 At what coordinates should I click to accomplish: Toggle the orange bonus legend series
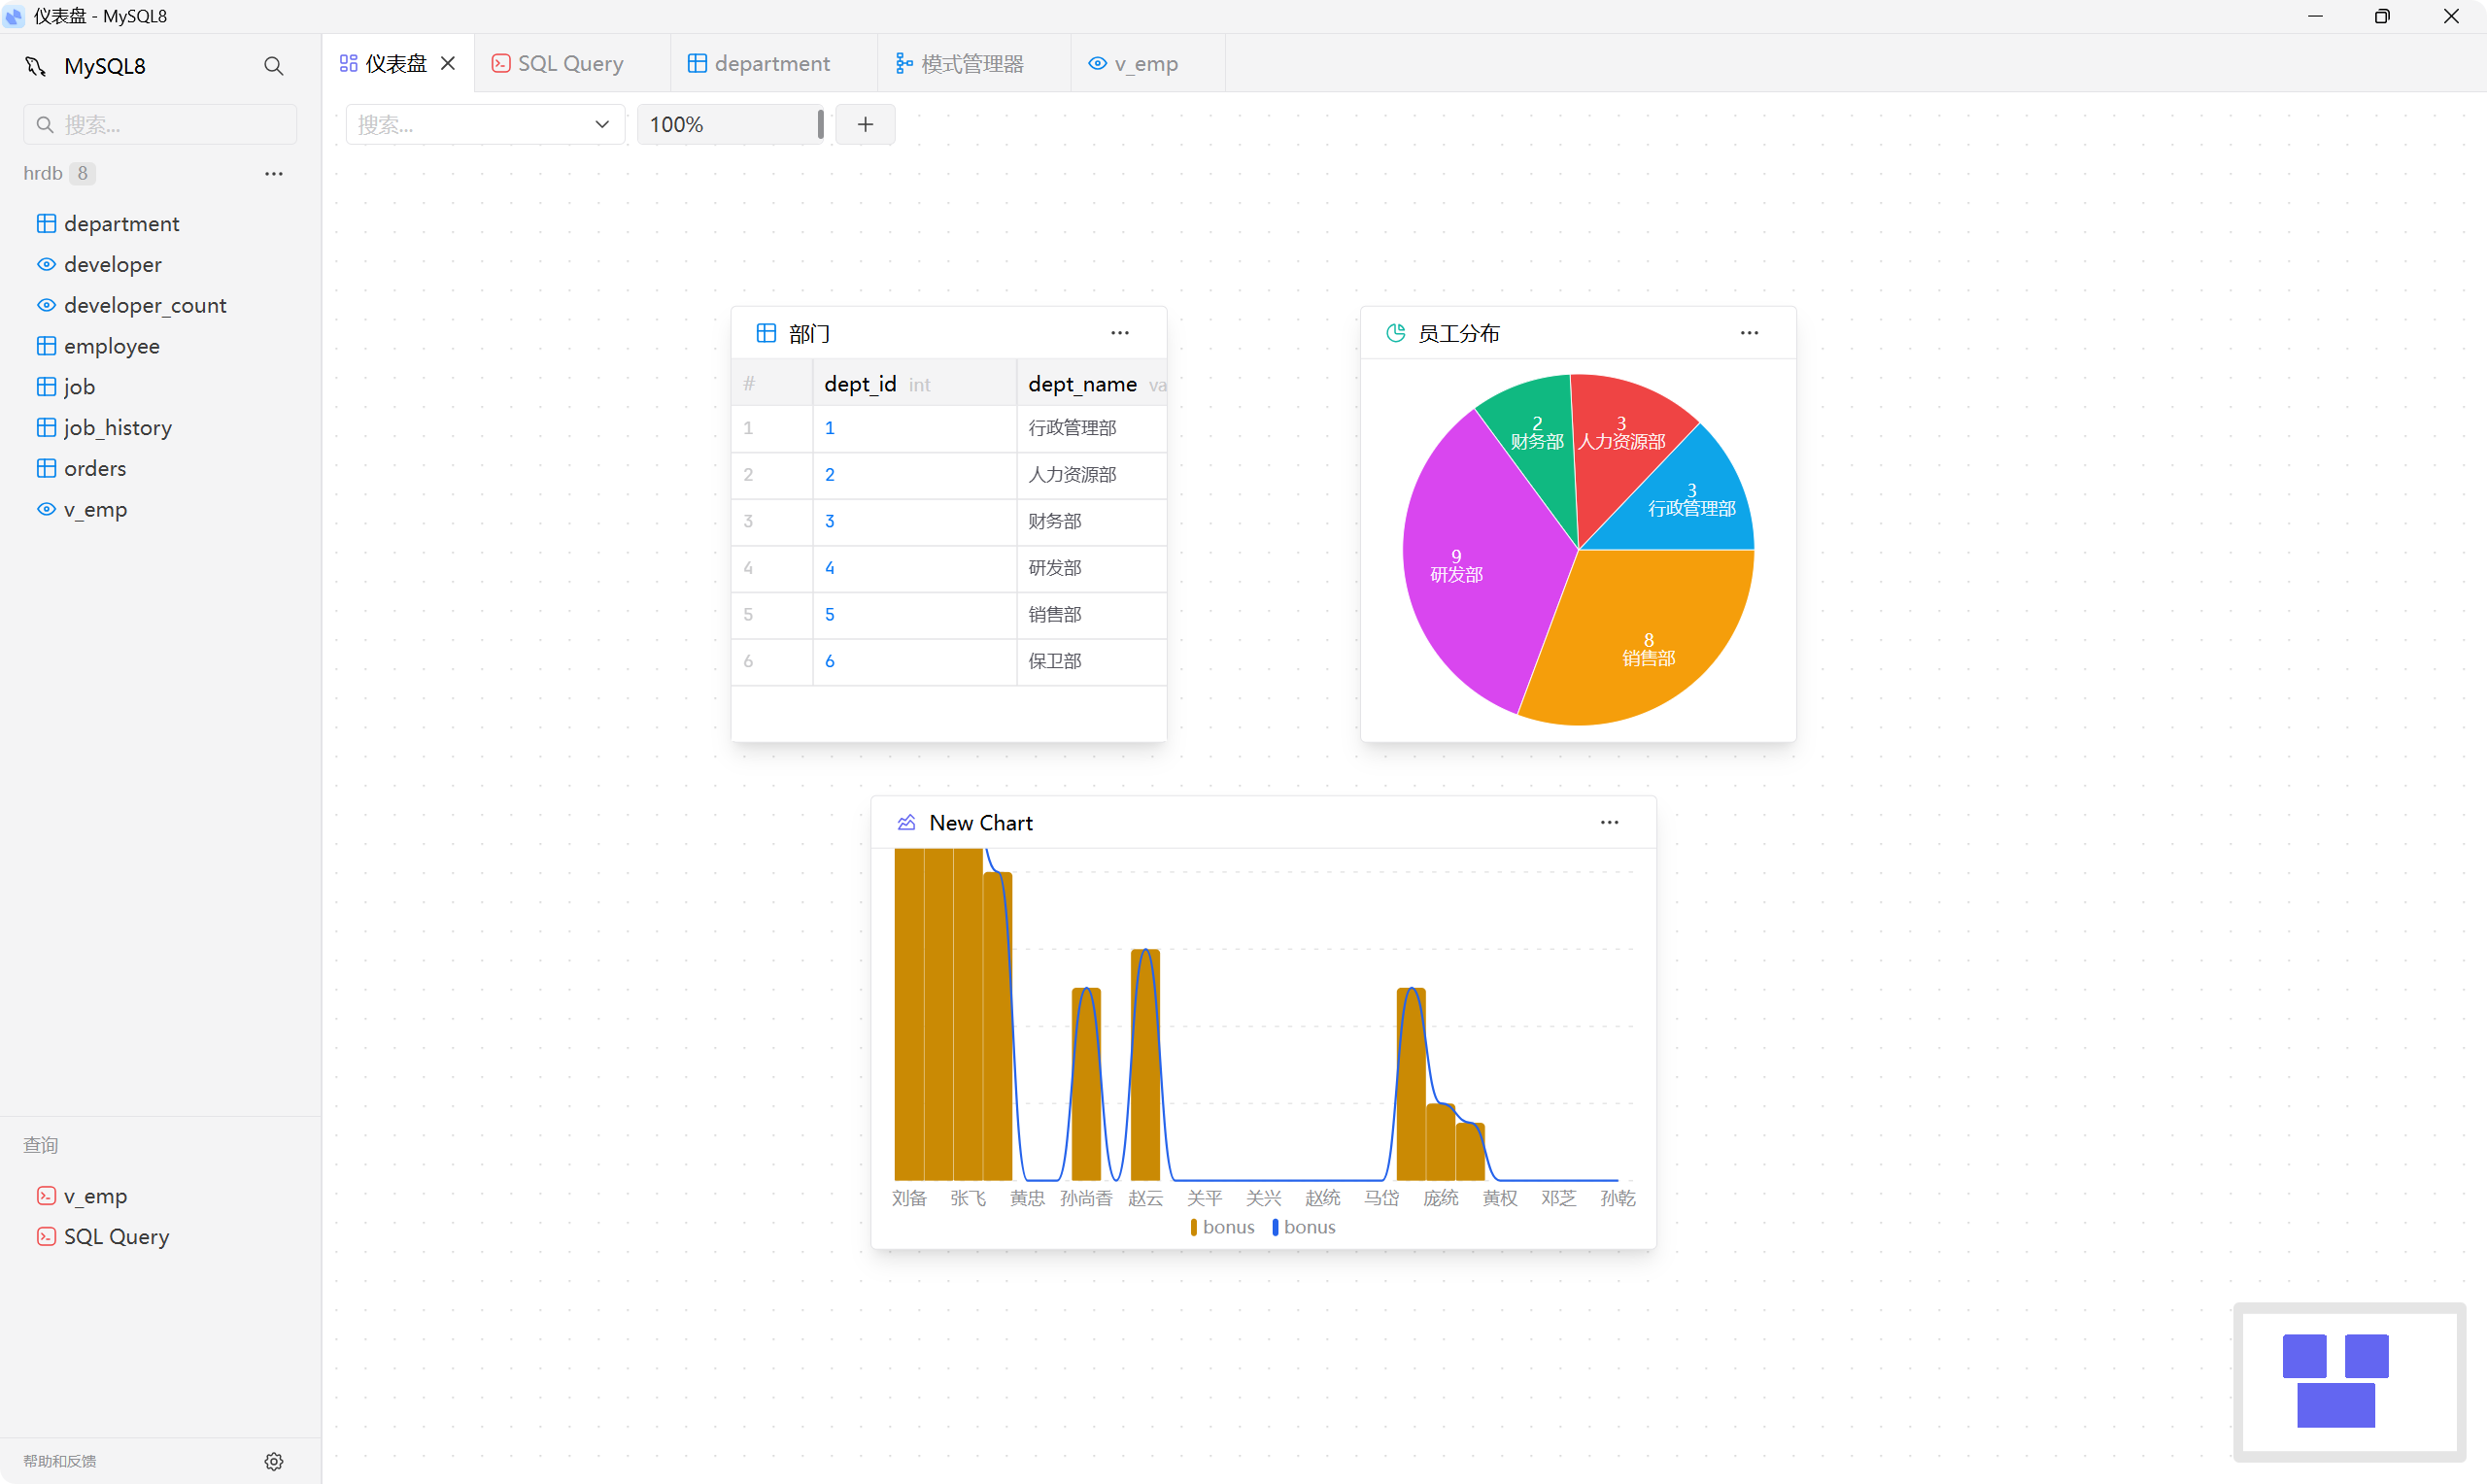pos(1221,1227)
